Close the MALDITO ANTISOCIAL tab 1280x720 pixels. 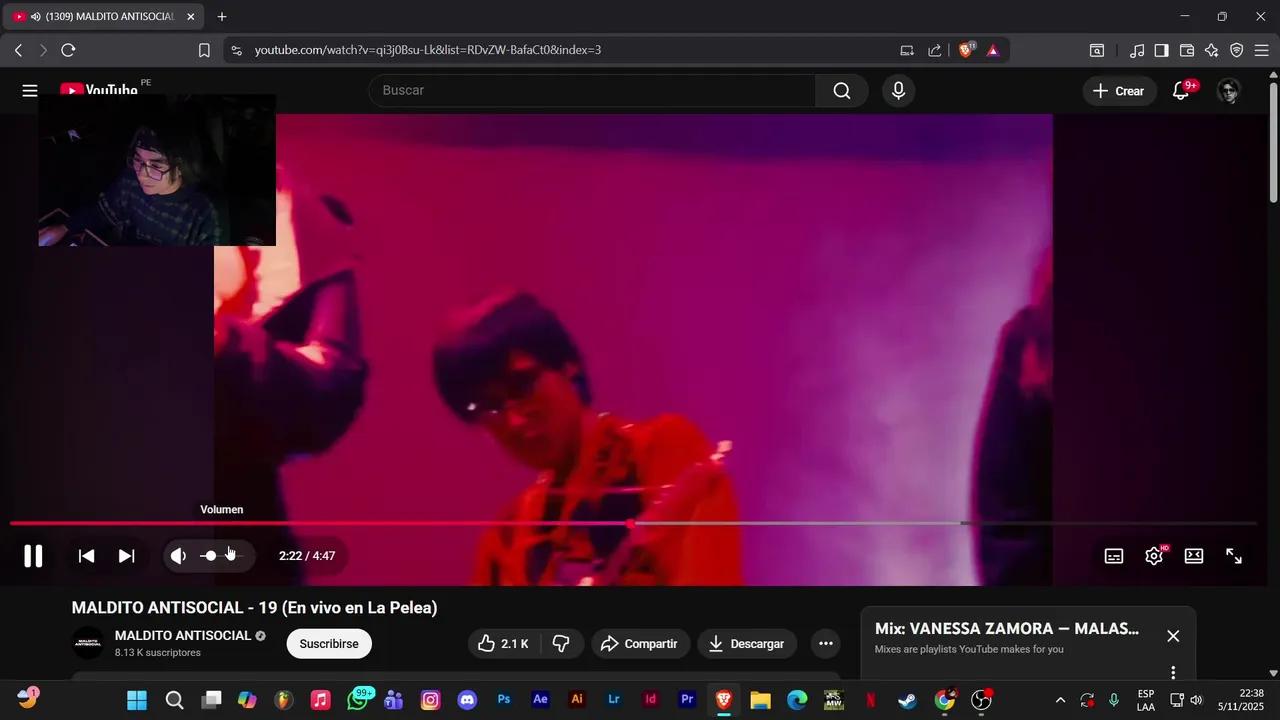pos(191,17)
